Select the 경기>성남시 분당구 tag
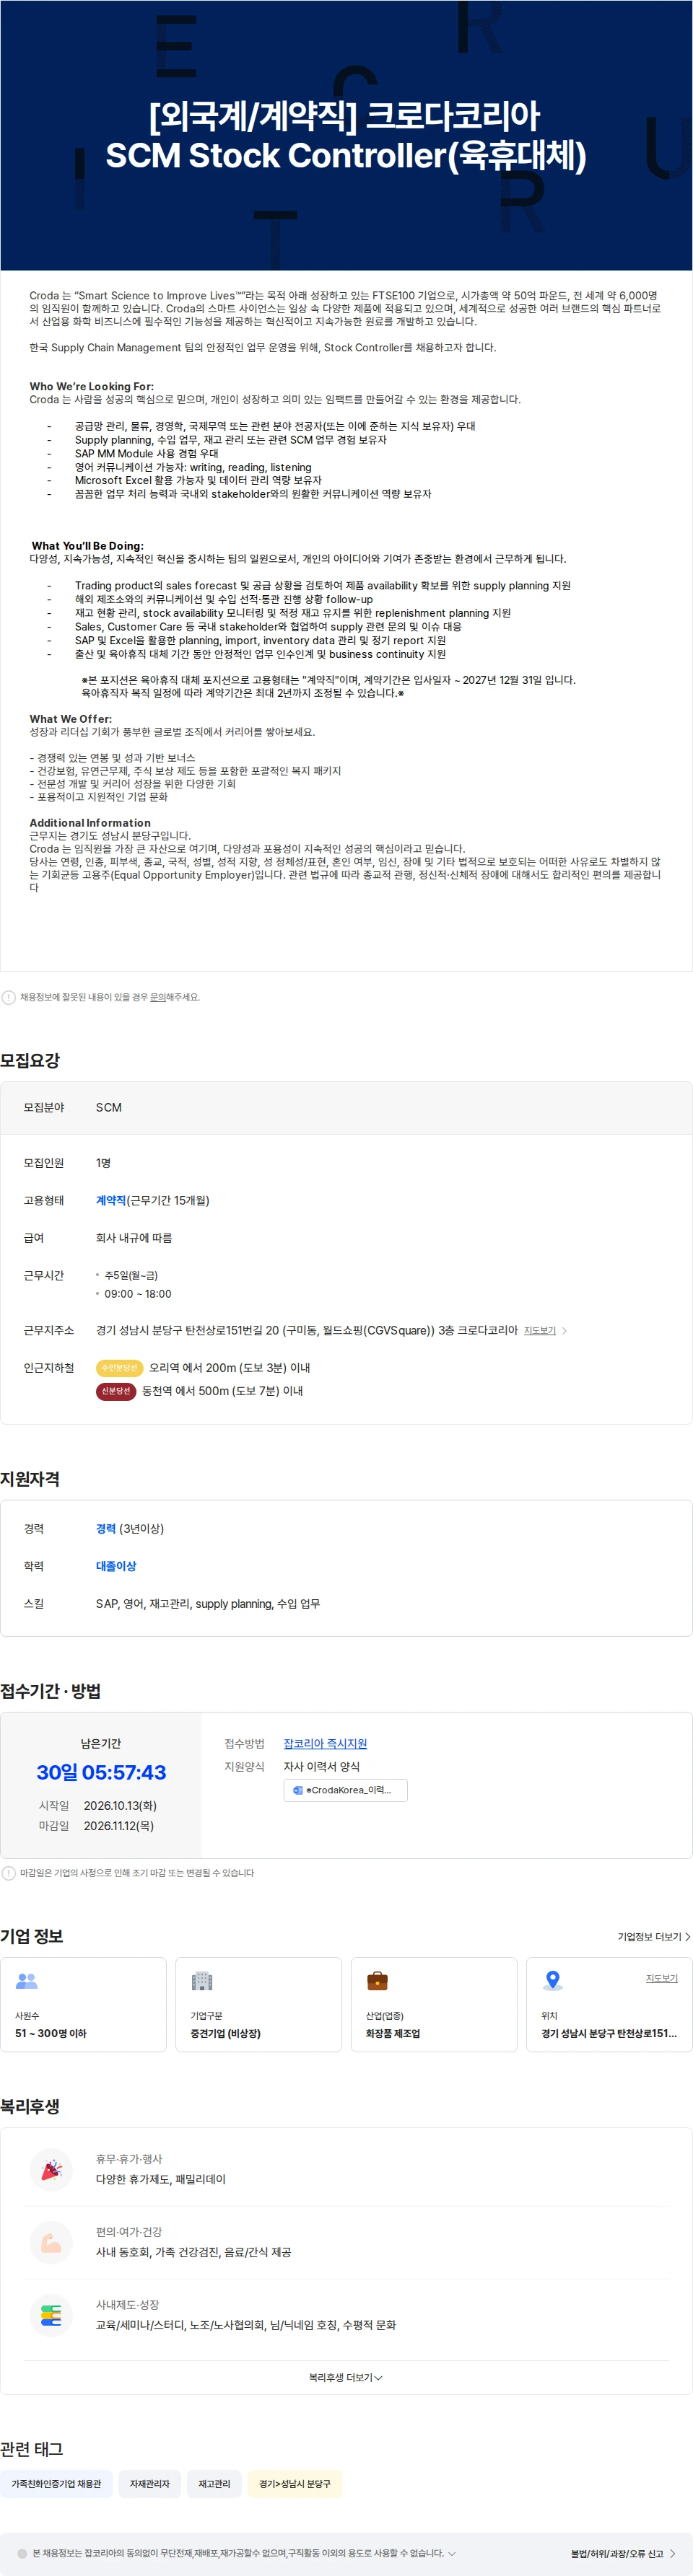 pos(295,2483)
